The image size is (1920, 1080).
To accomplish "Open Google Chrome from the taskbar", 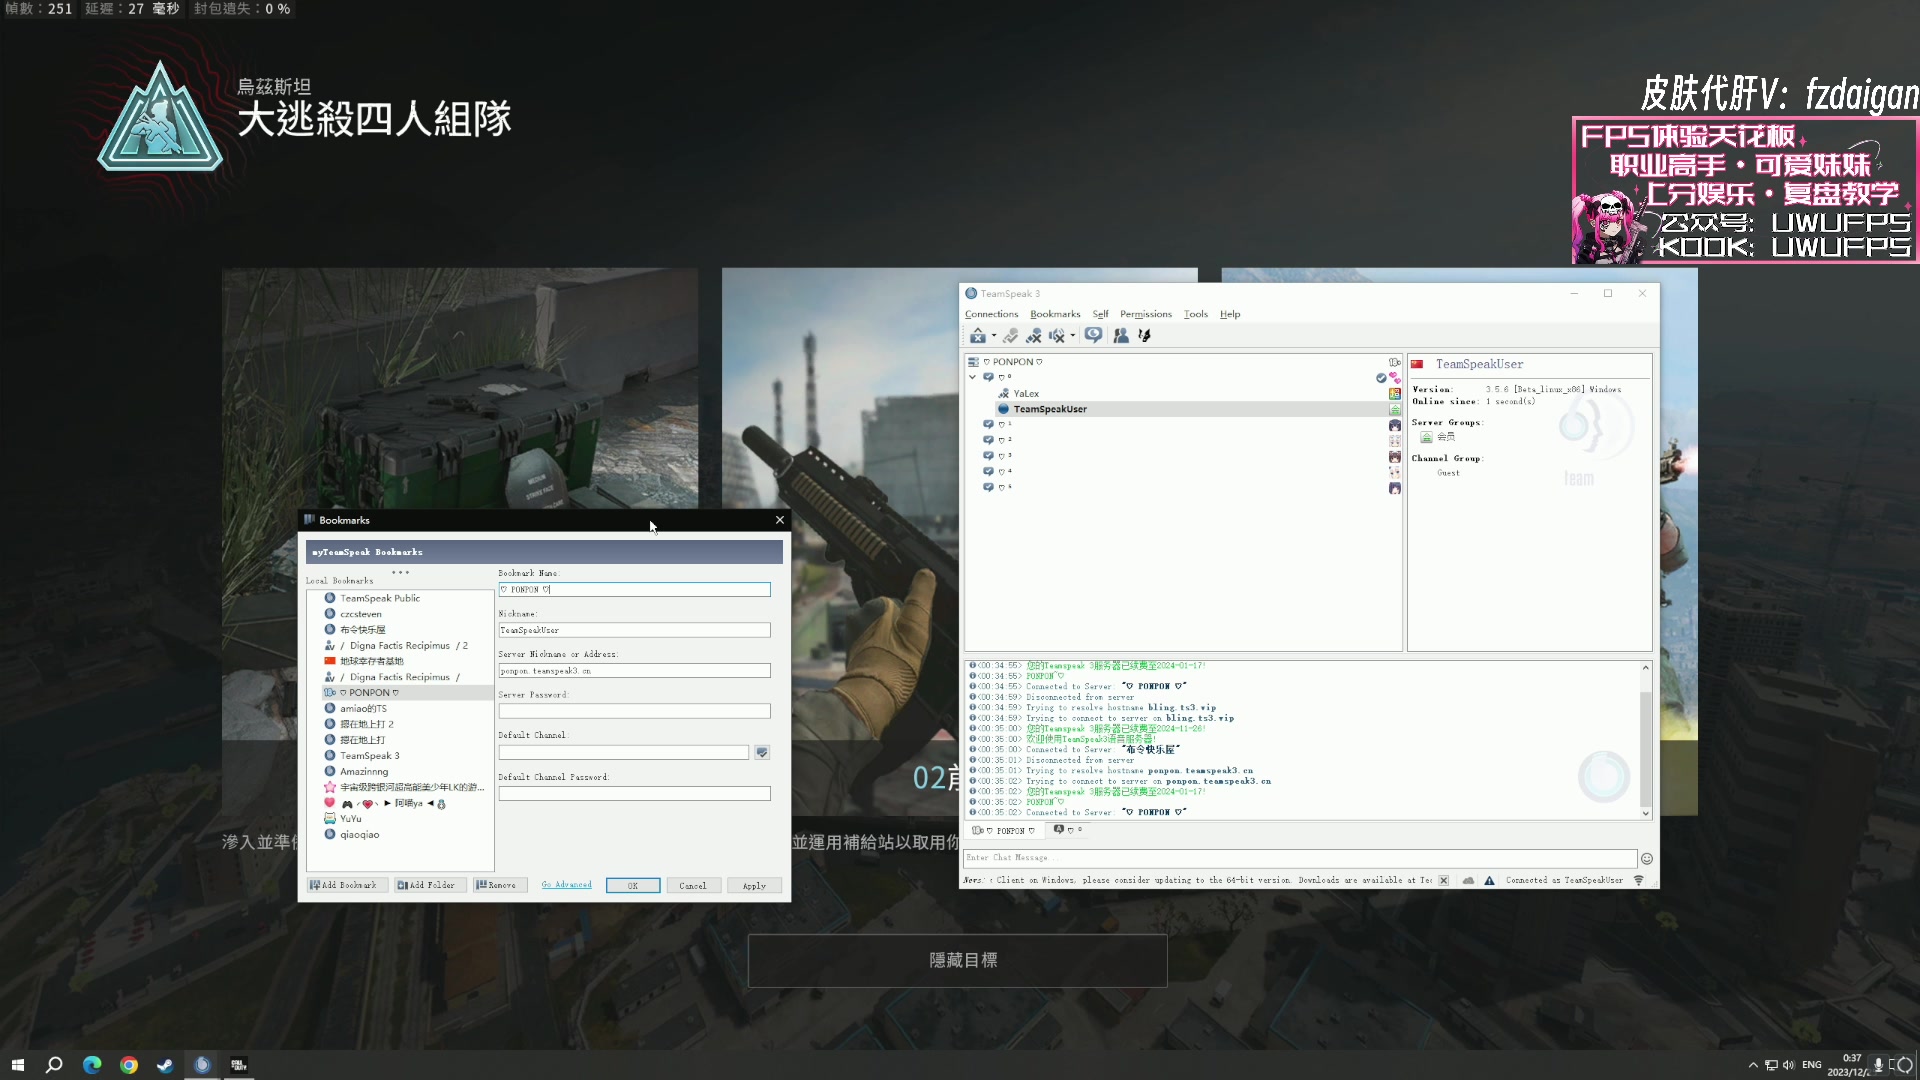I will pyautogui.click(x=129, y=1065).
